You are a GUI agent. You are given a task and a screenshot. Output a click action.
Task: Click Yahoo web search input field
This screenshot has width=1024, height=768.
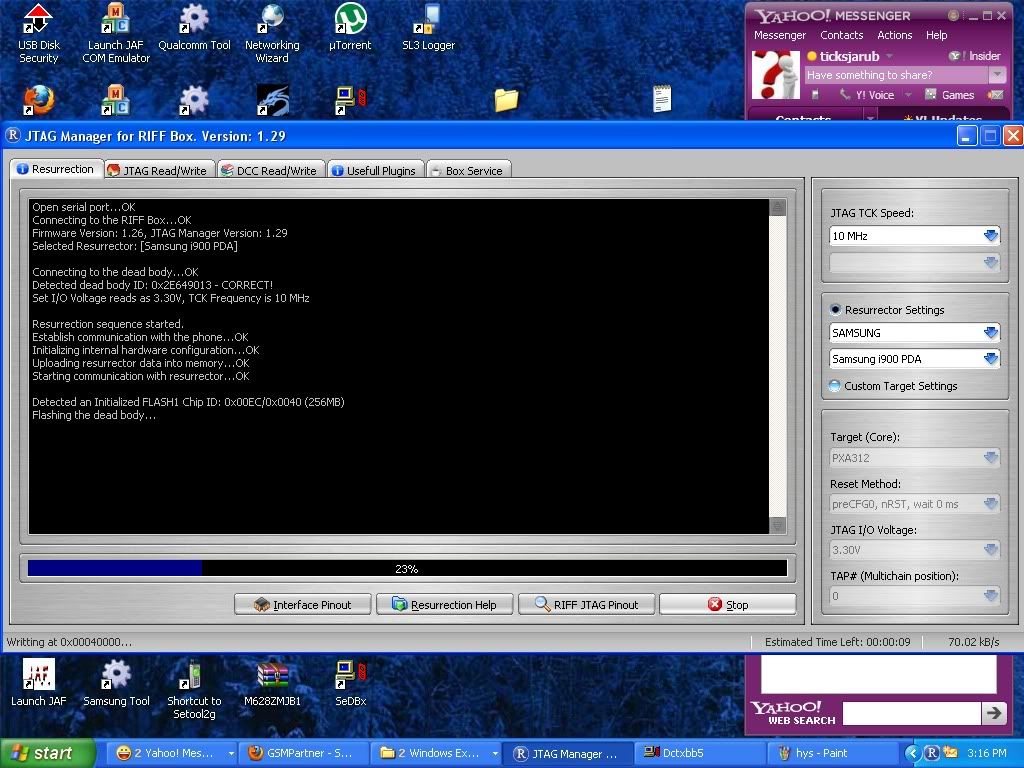[912, 713]
